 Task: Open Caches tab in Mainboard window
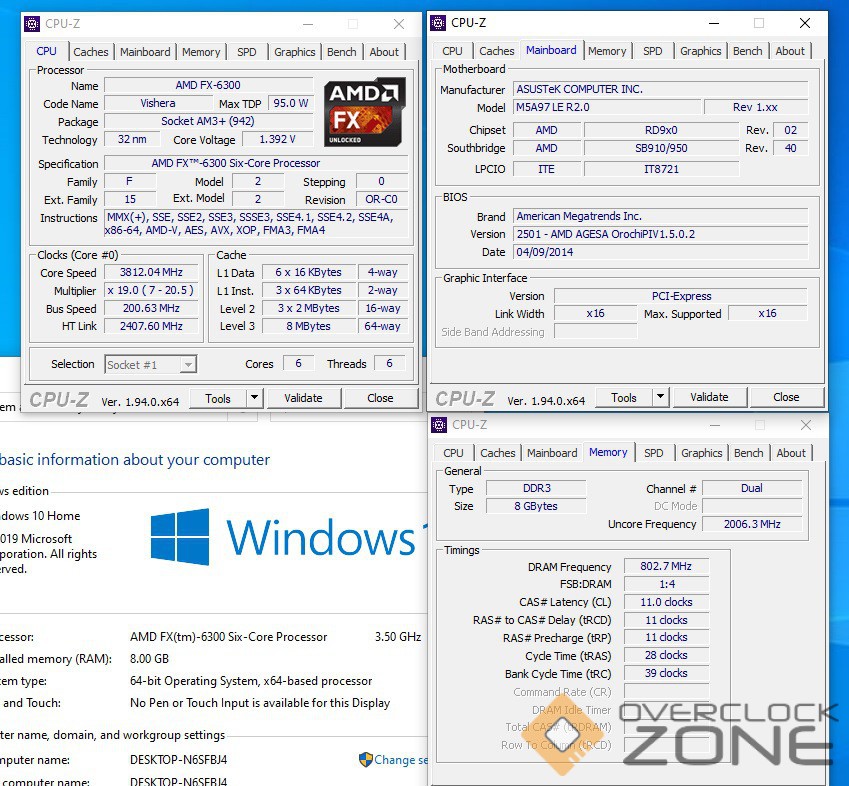click(497, 51)
